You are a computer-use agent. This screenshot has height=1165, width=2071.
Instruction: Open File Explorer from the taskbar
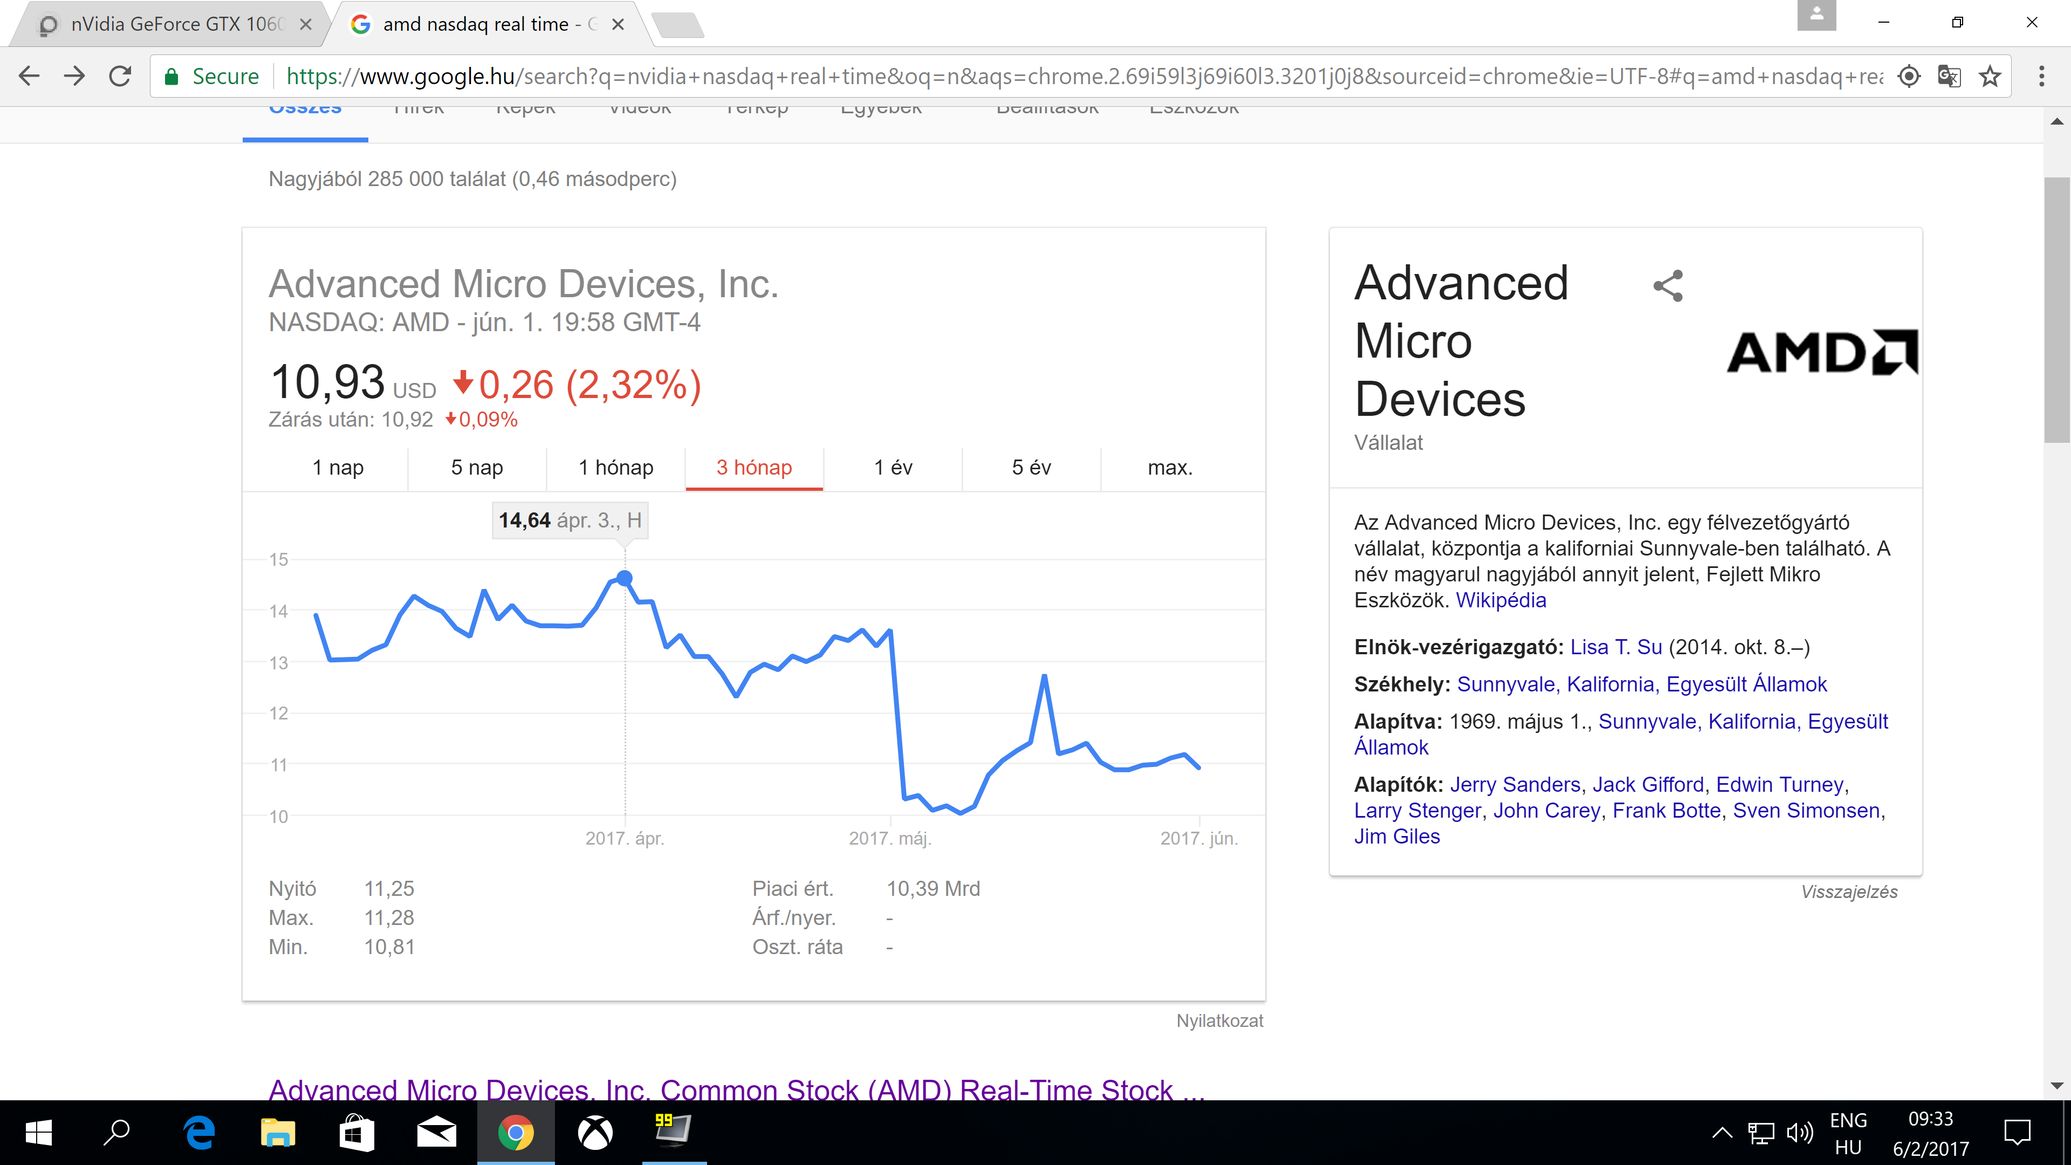pyautogui.click(x=278, y=1133)
